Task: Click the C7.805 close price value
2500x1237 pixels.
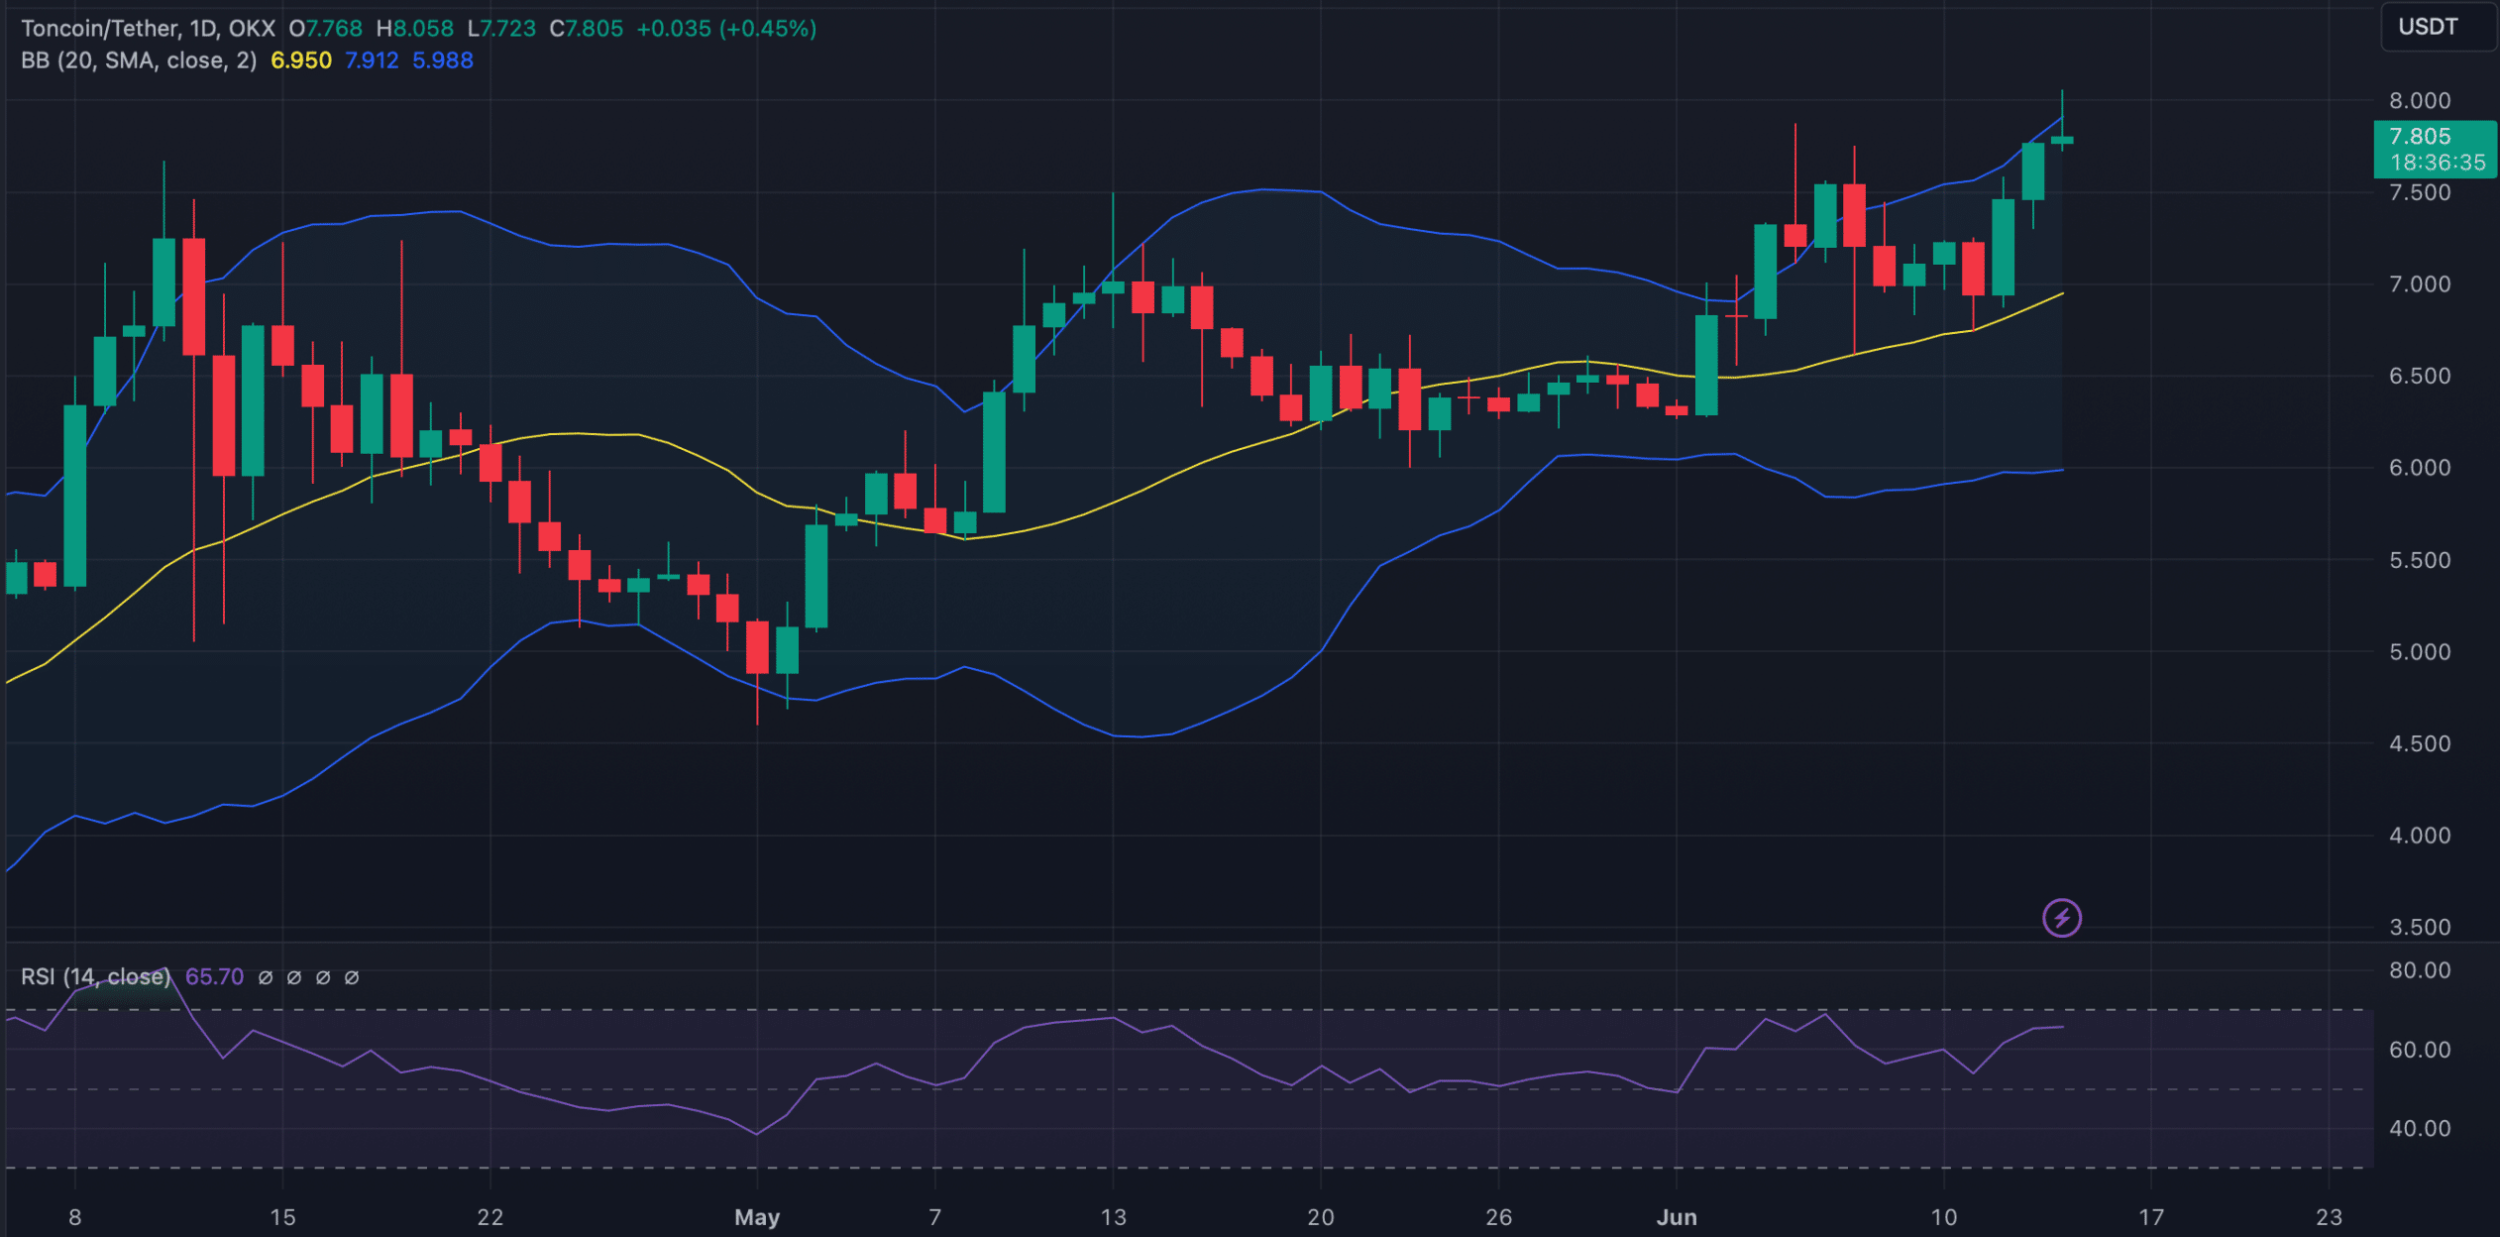Action: coord(587,29)
